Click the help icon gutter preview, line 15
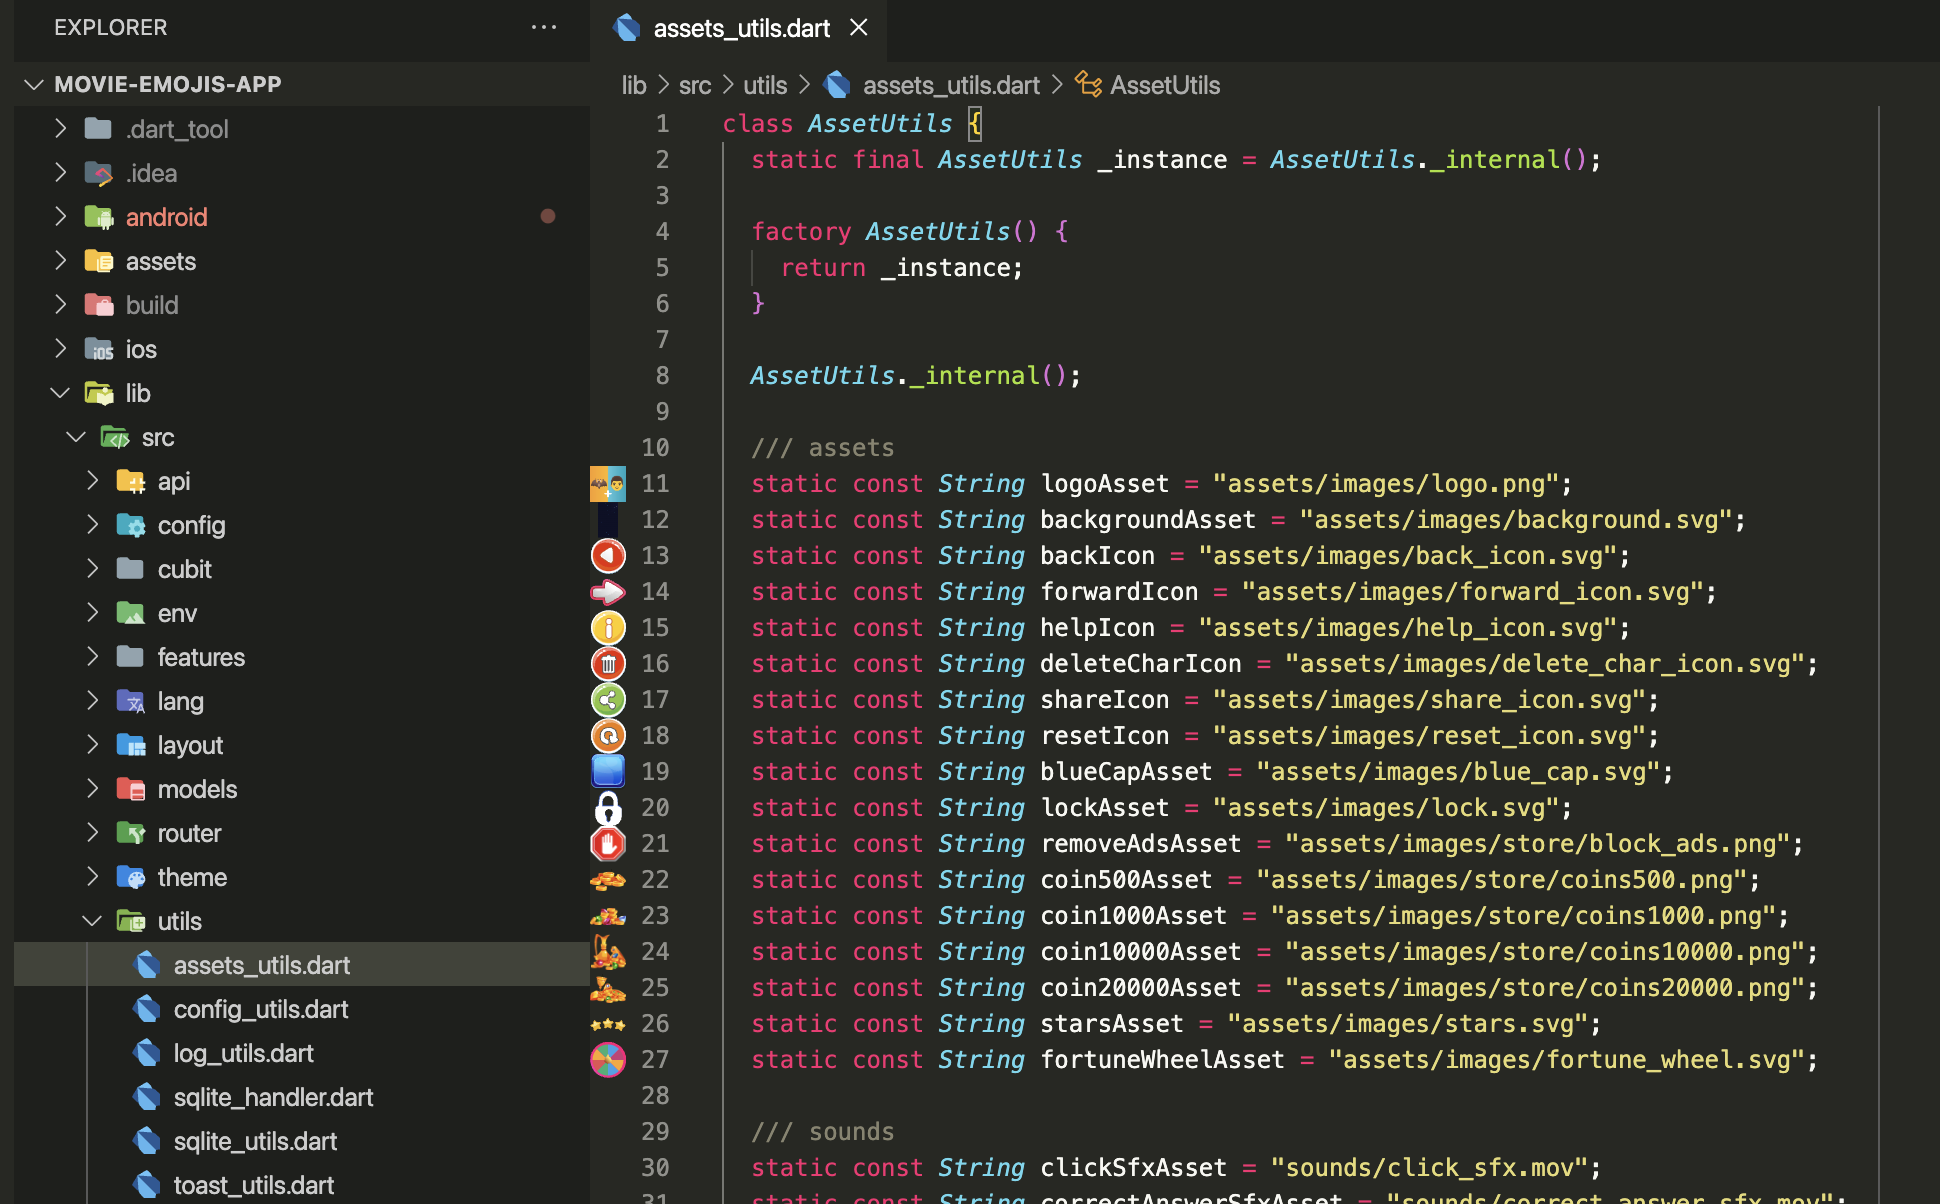Viewport: 1940px width, 1204px height. (x=608, y=628)
